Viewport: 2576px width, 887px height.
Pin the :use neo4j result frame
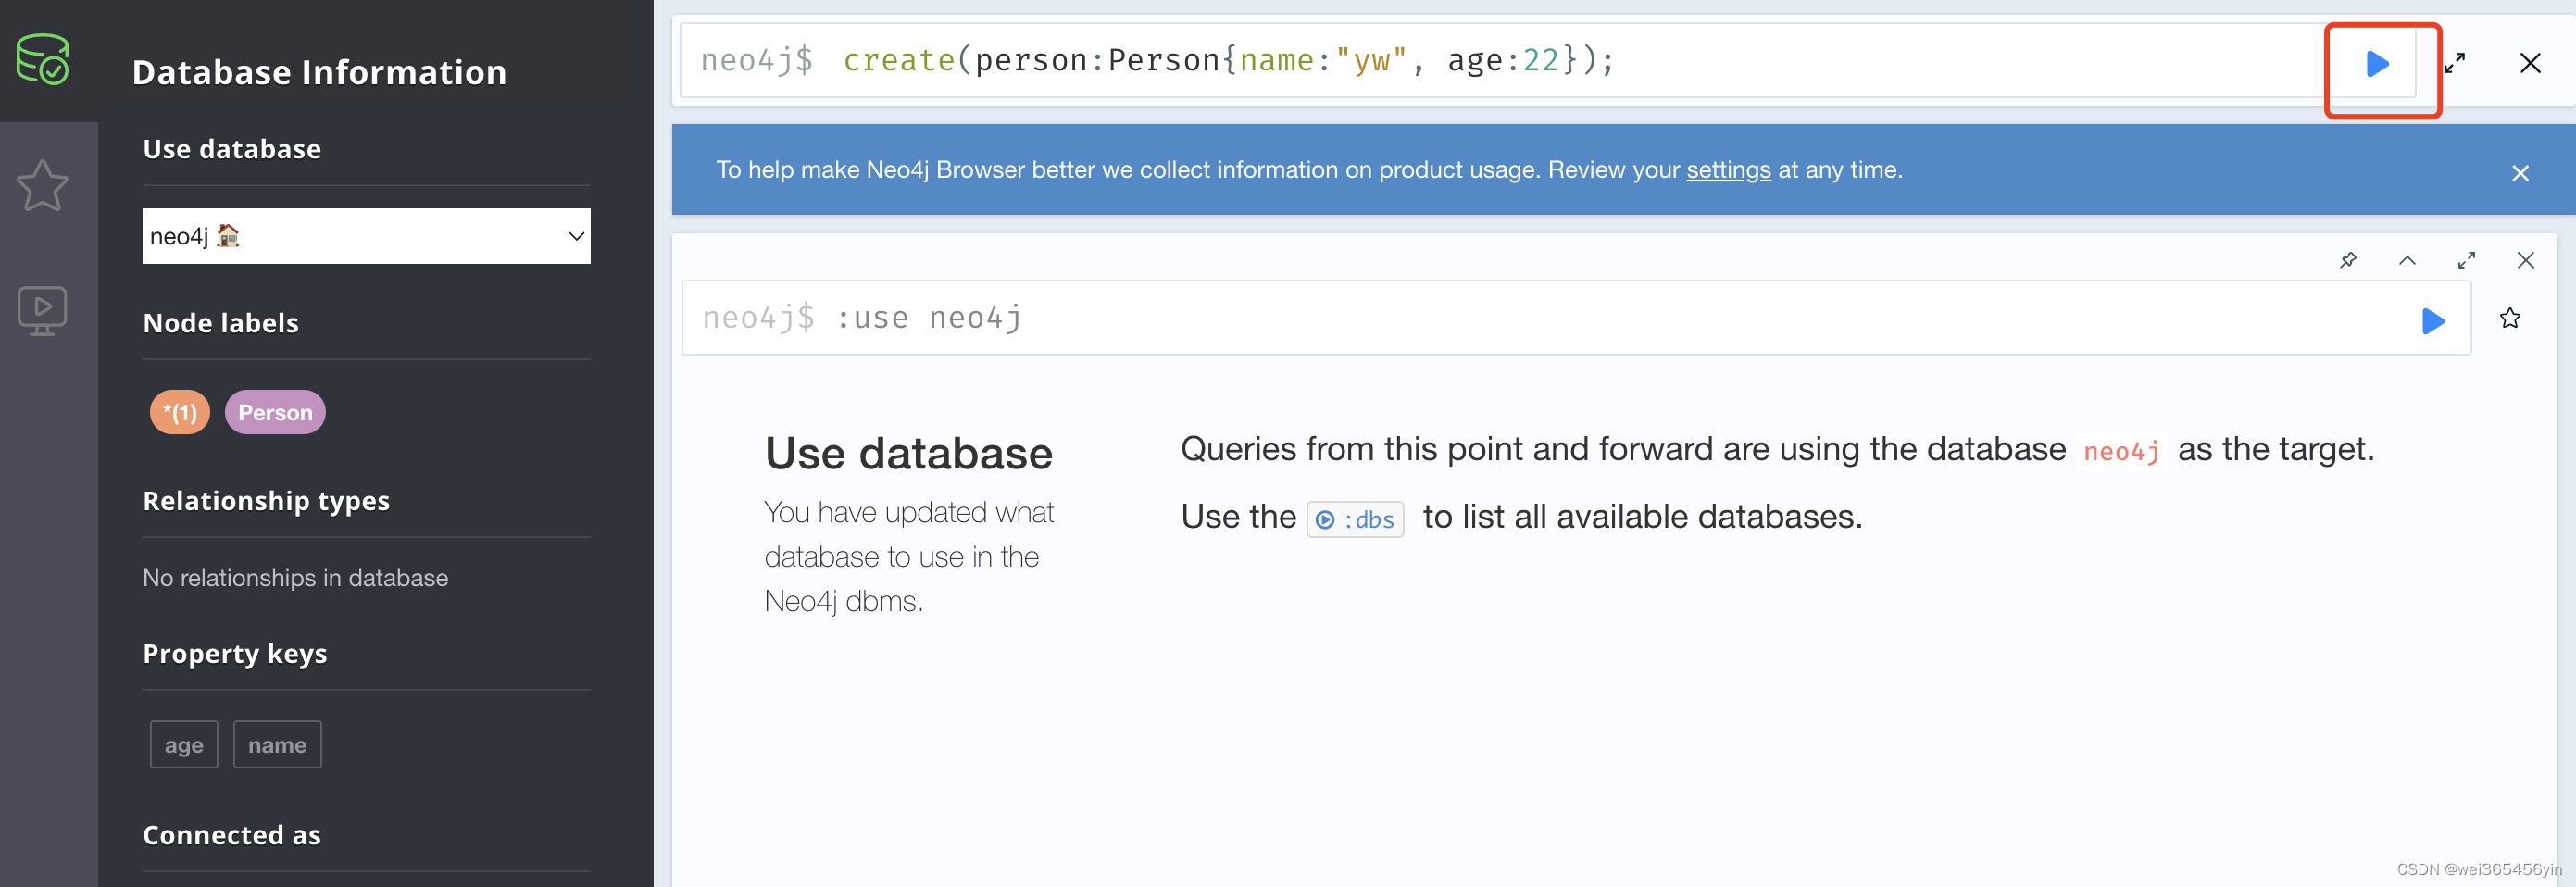[x=2349, y=260]
